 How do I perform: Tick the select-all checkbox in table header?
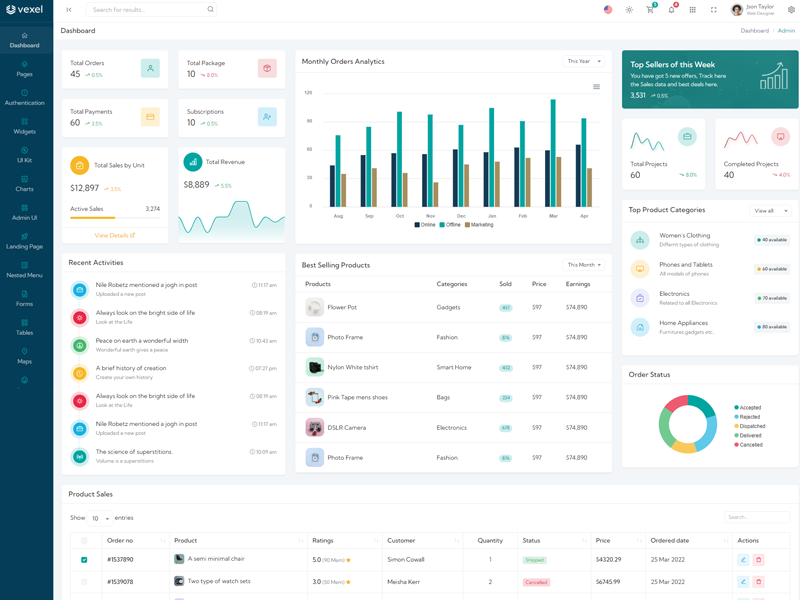(x=84, y=541)
